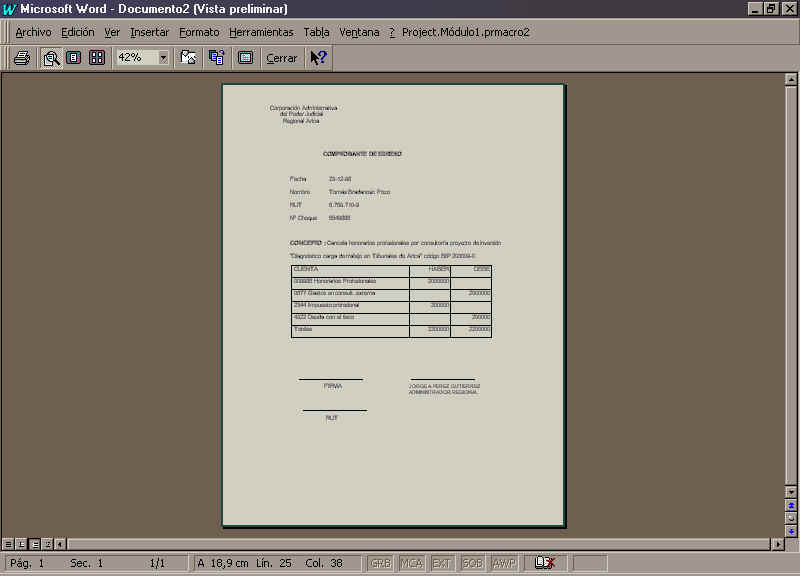This screenshot has width=800, height=576.
Task: Click the spelling status book icon
Action: point(545,563)
